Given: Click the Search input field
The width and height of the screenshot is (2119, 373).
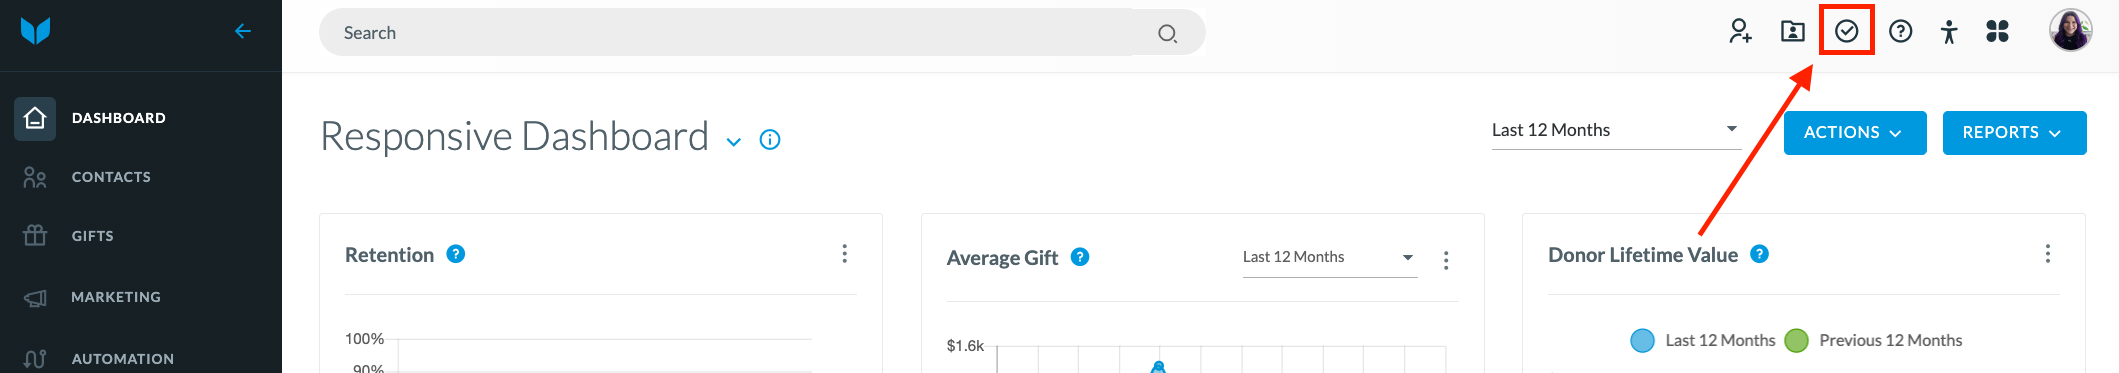Looking at the screenshot, I should [x=762, y=33].
